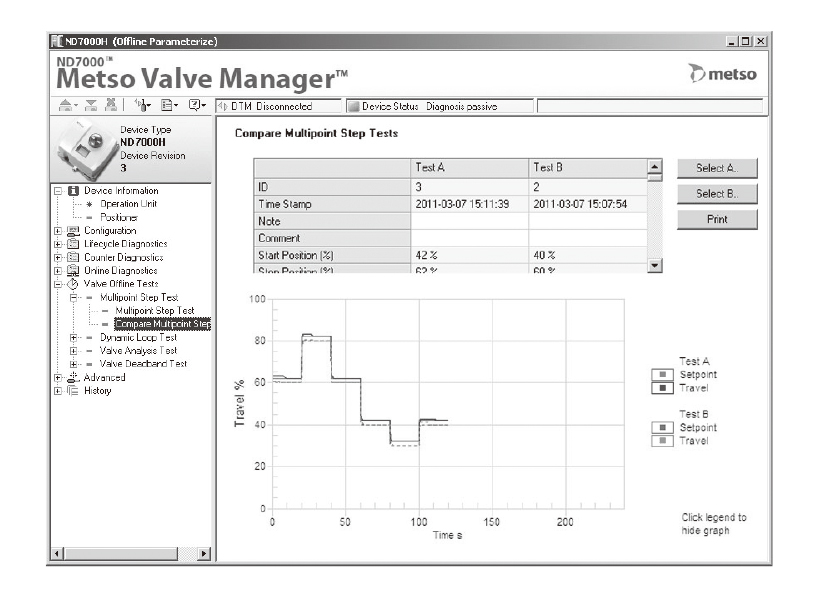The height and width of the screenshot is (600, 820).
Task: Click the tree panel horizontal scrollbar thumb
Action: point(121,553)
